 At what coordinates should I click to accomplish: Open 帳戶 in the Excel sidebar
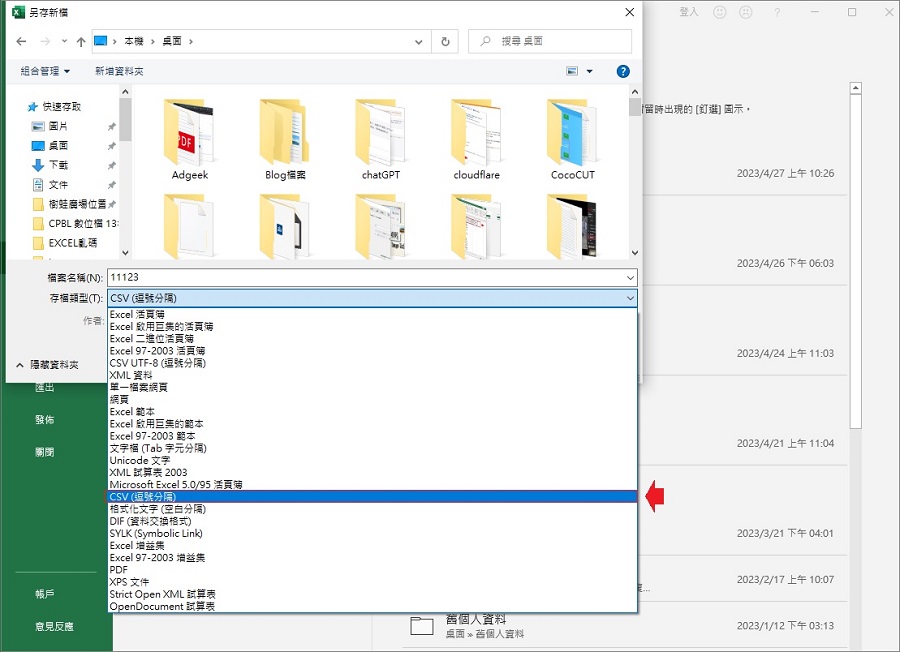45,594
